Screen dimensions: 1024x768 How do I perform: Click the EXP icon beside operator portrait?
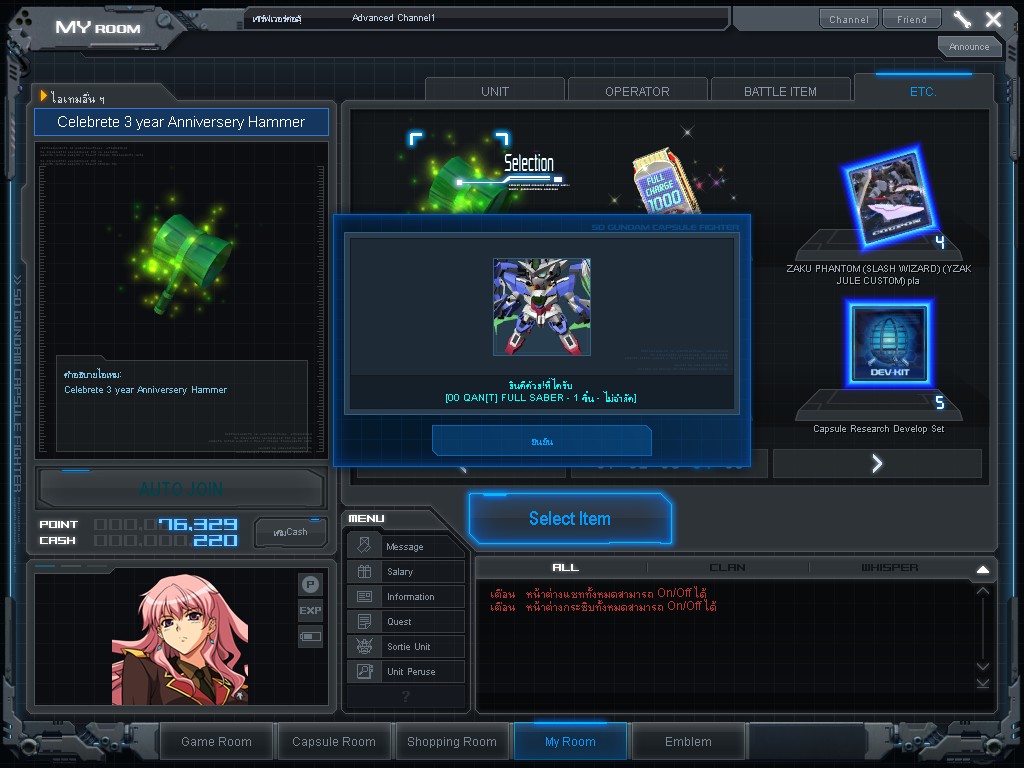click(310, 611)
